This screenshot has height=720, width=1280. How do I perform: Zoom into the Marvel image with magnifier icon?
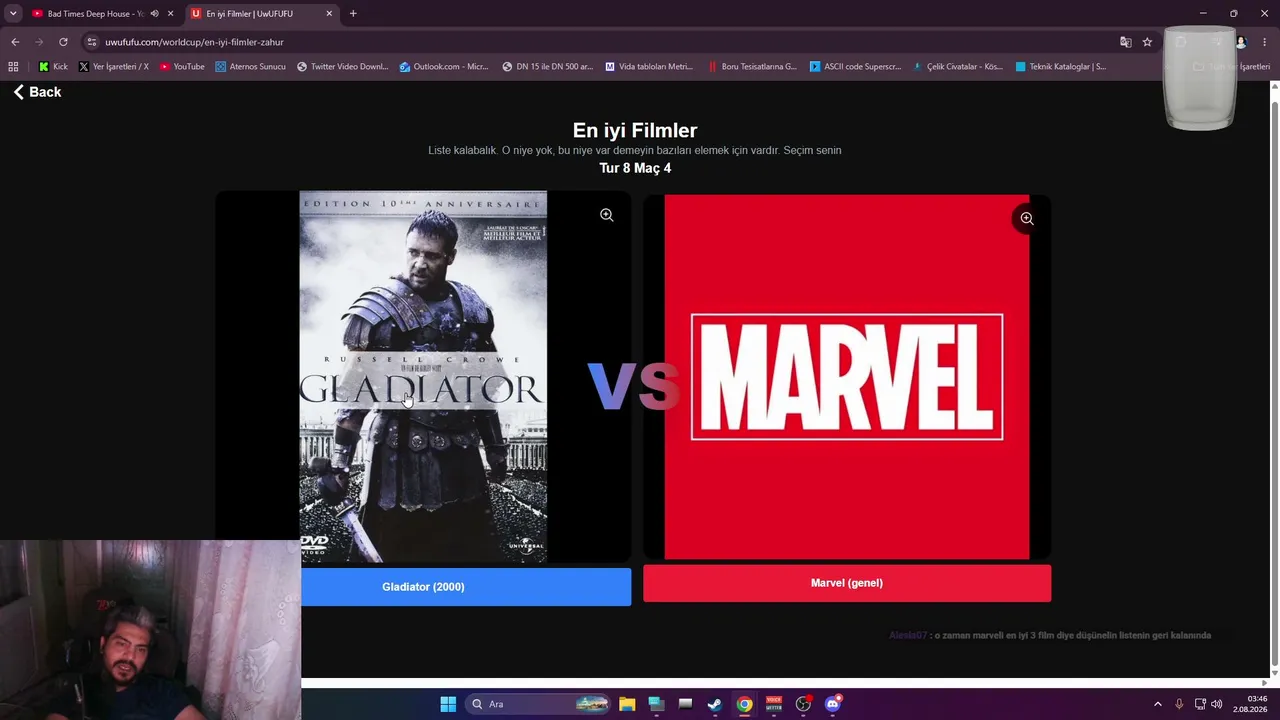pos(1026,218)
